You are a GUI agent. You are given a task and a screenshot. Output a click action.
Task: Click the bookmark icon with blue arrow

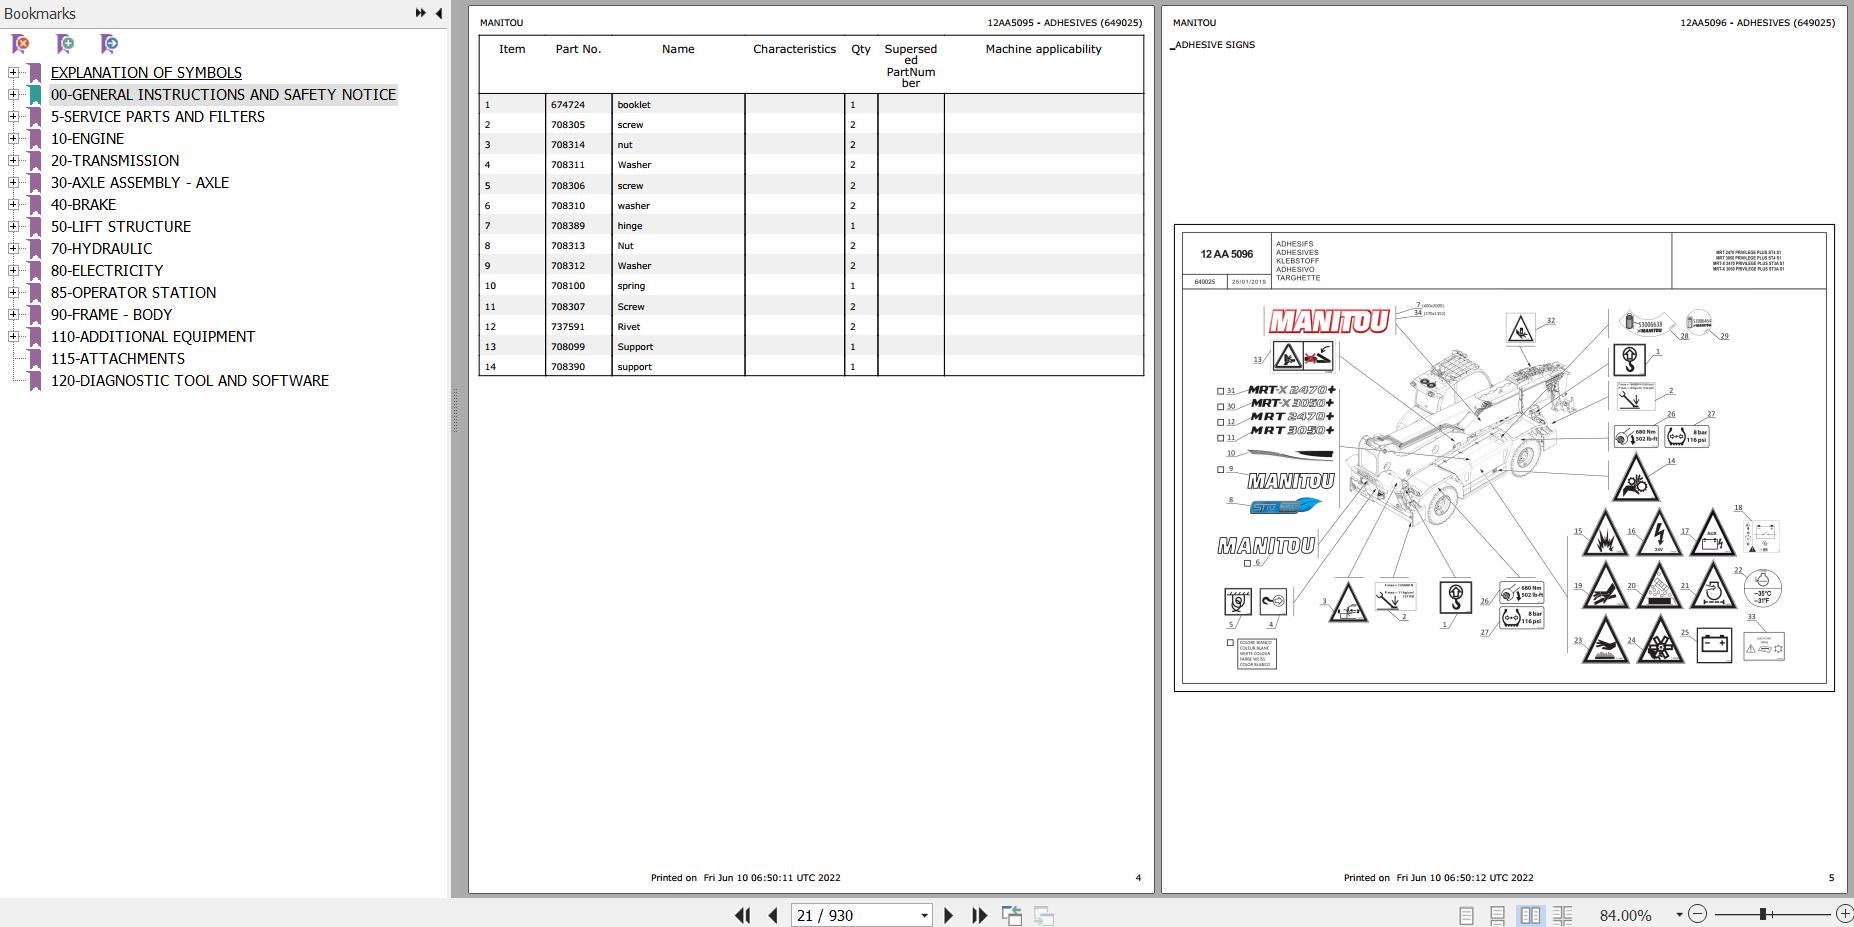click(109, 44)
